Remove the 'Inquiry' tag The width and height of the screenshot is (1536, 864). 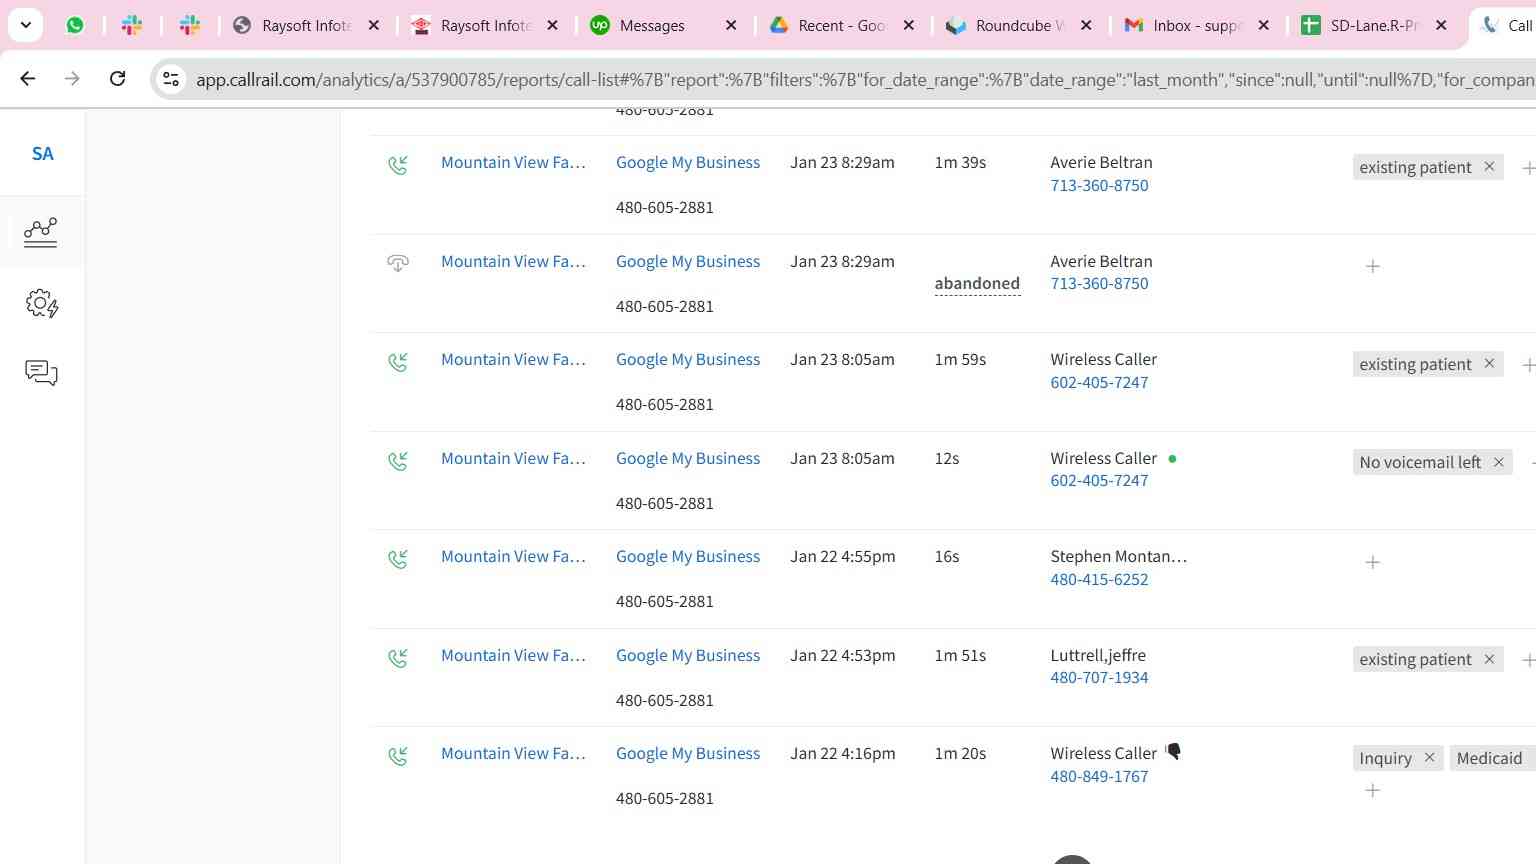(x=1429, y=758)
